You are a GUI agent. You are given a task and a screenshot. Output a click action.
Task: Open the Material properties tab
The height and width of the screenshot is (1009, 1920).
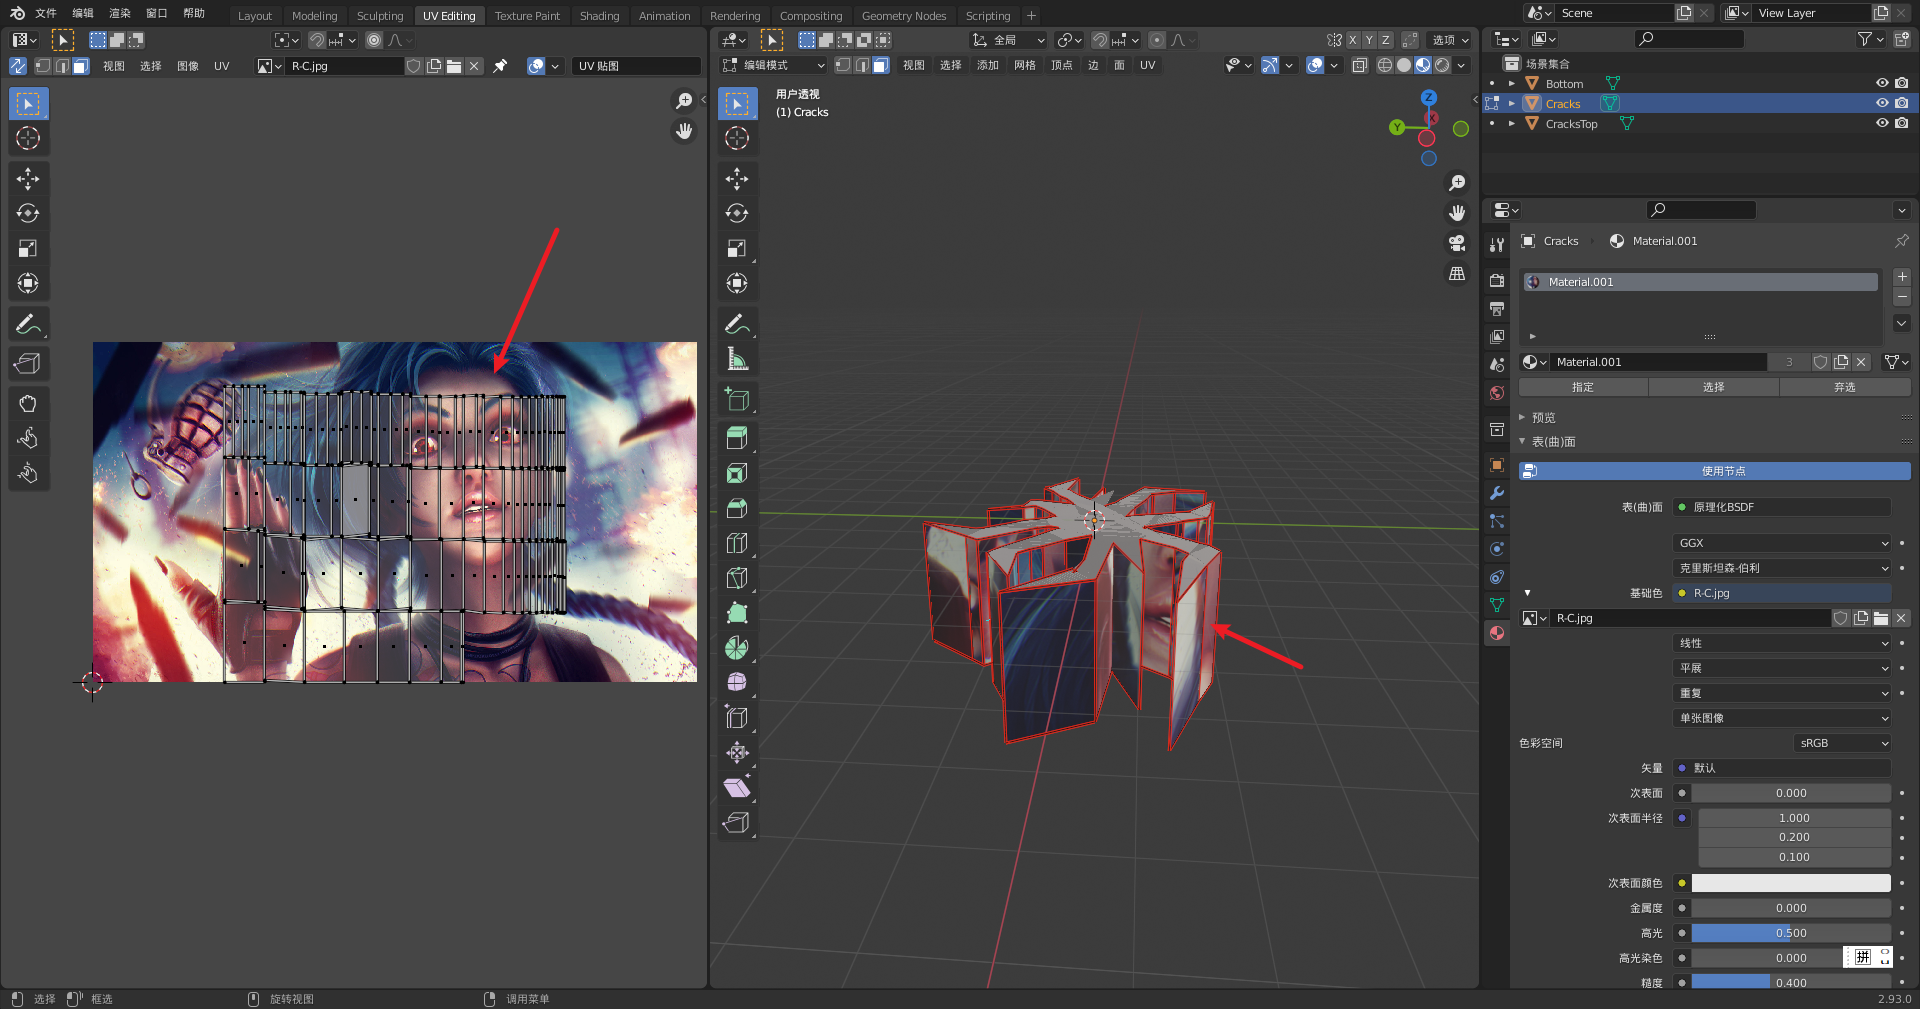[1497, 633]
